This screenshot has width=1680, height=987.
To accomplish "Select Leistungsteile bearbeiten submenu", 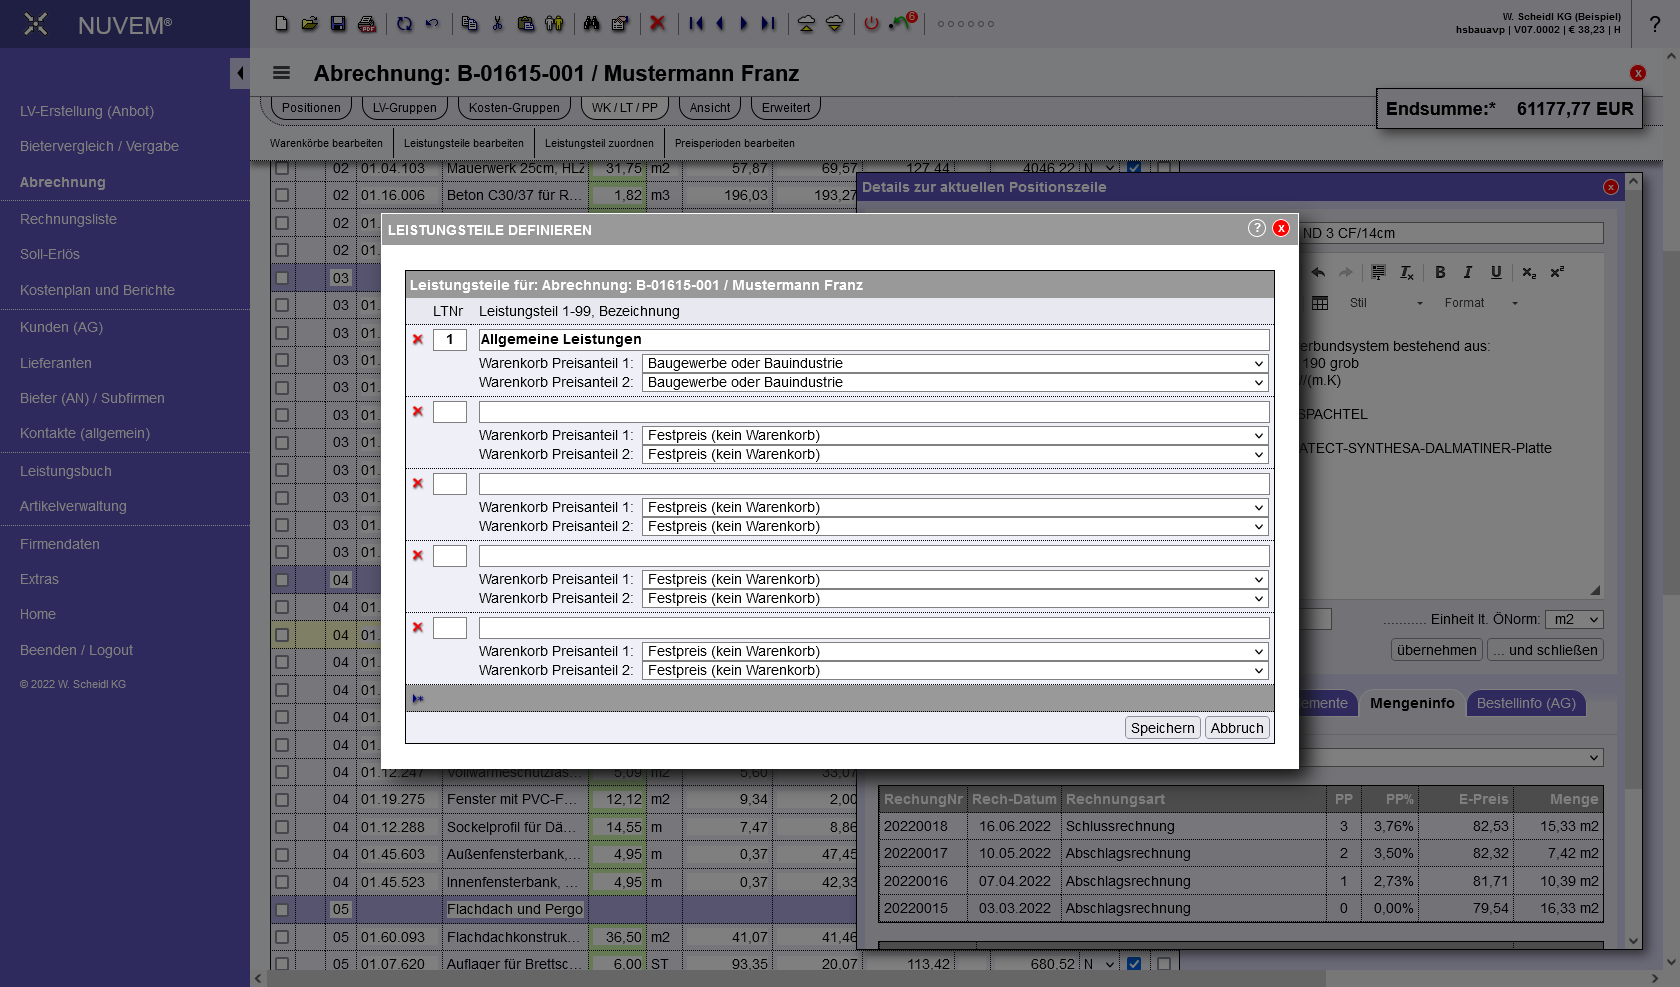I will click(464, 144).
